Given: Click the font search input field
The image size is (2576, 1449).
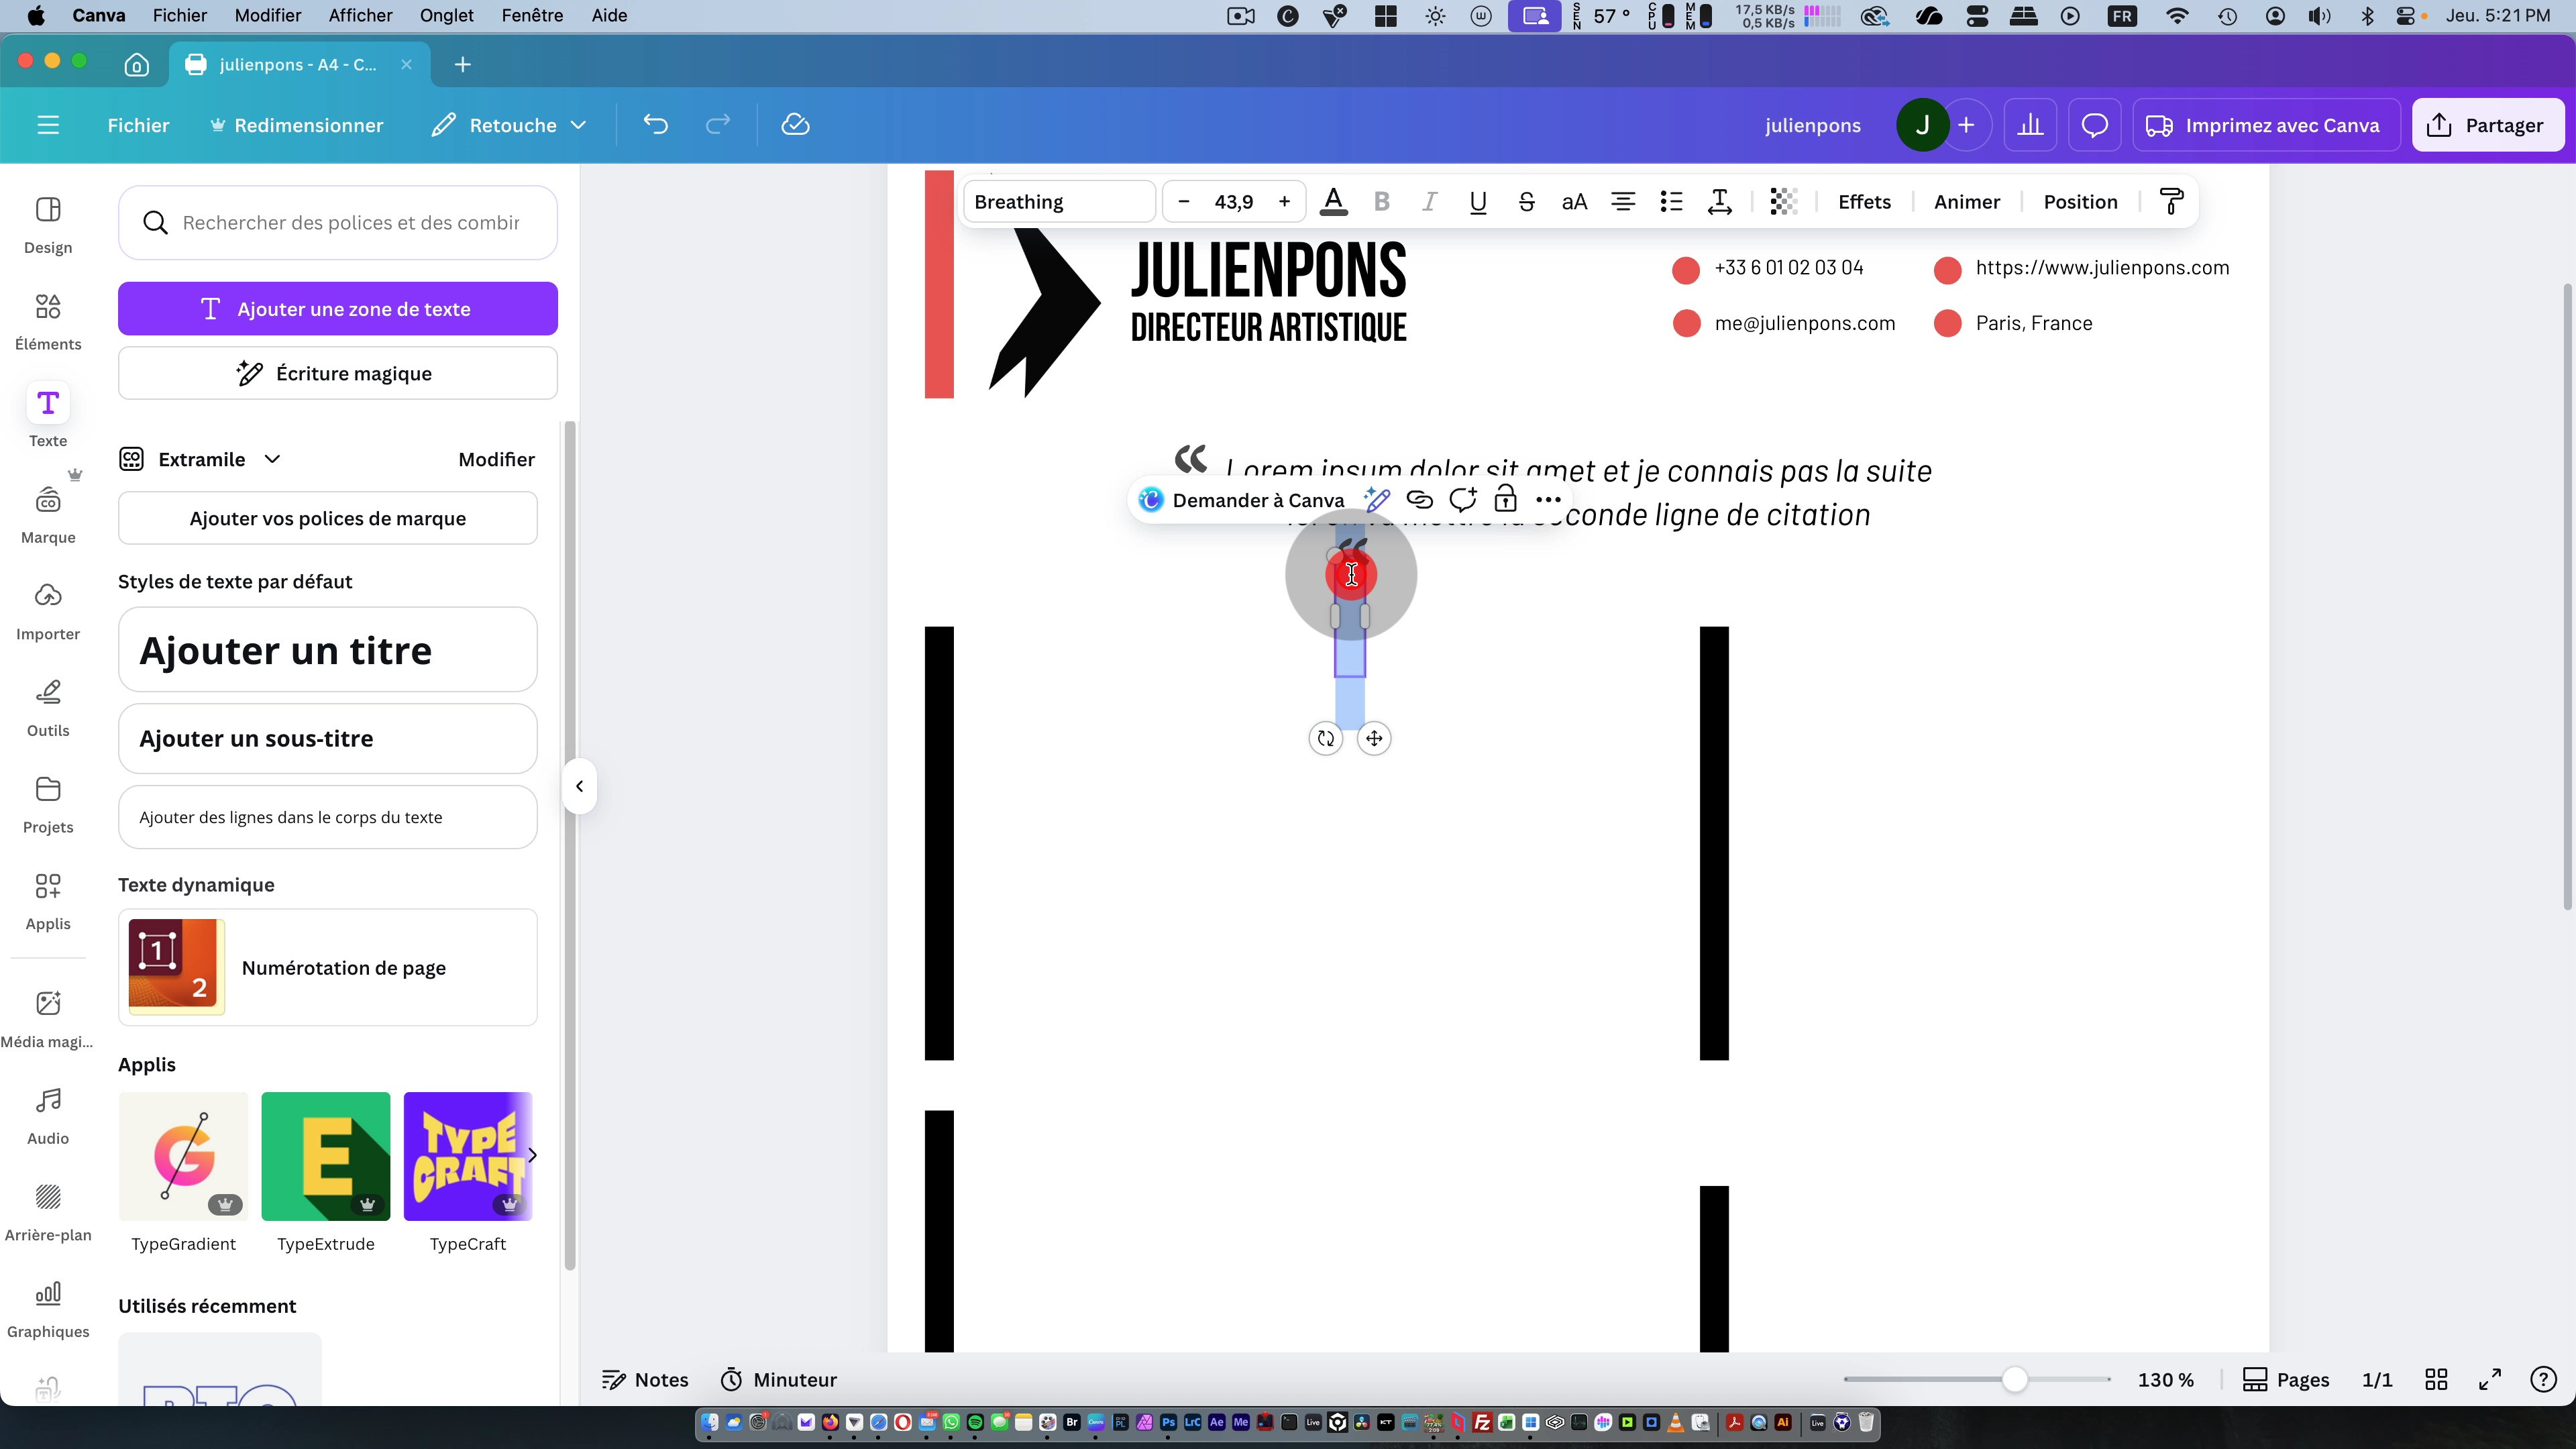Looking at the screenshot, I should 350,223.
